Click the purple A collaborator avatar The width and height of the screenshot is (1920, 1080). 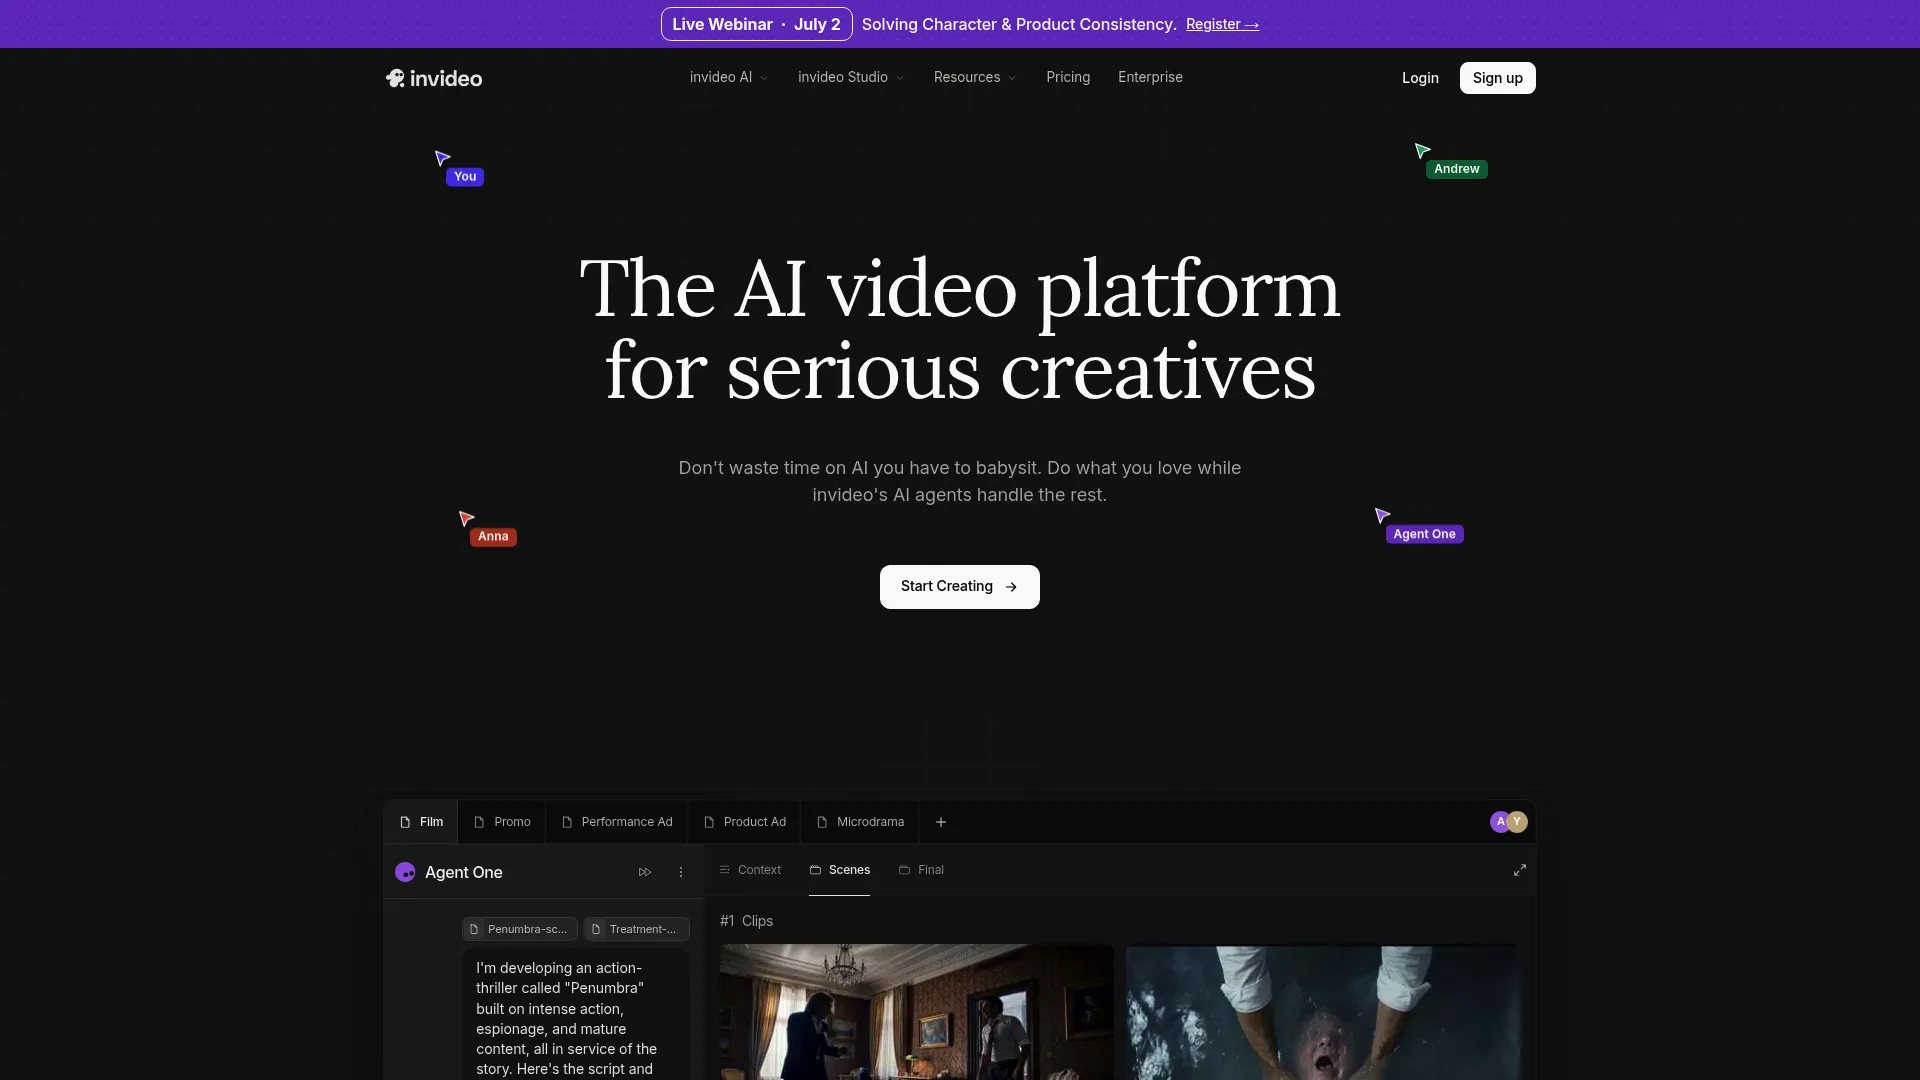click(x=1500, y=822)
